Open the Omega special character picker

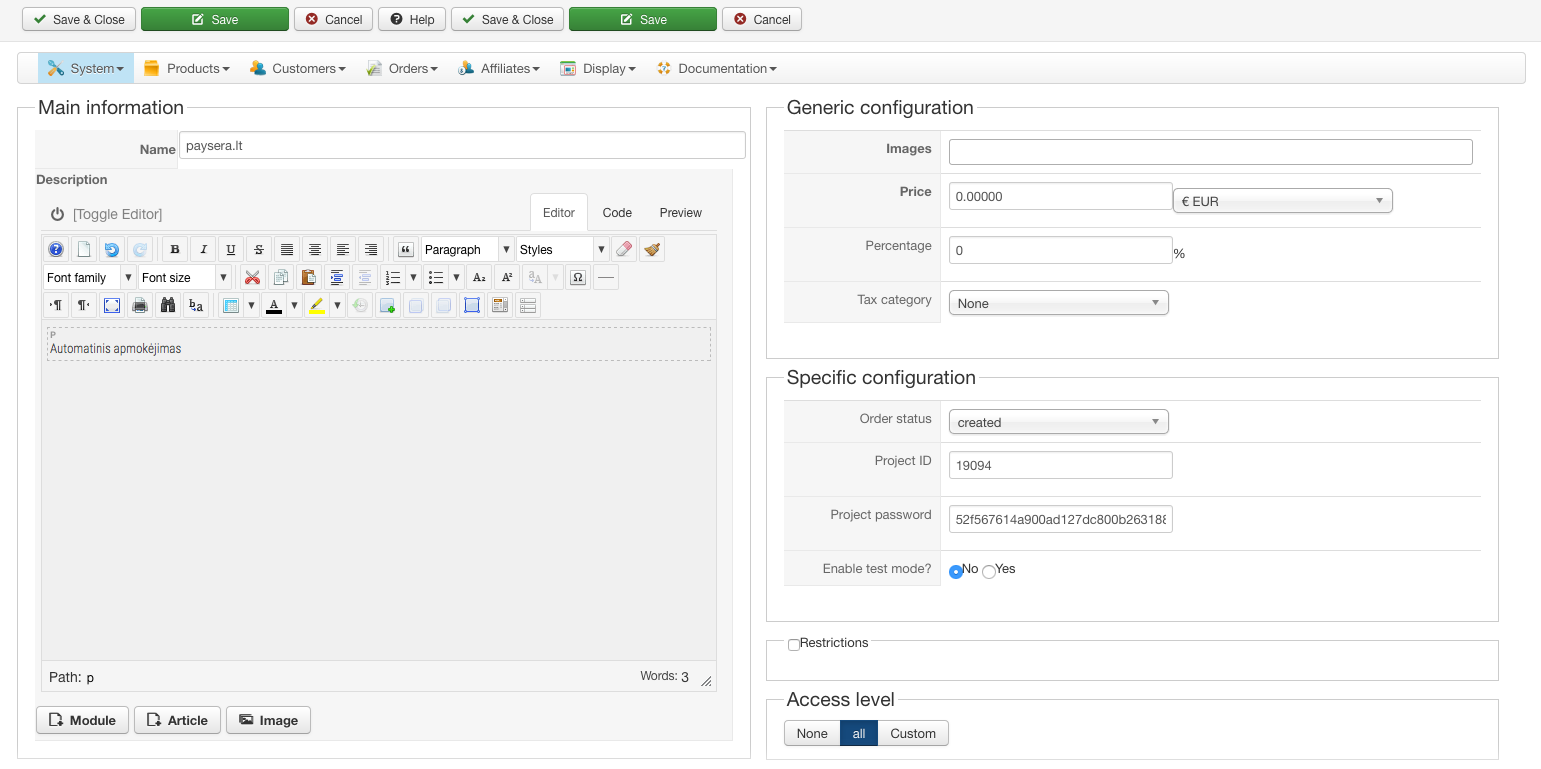click(577, 278)
